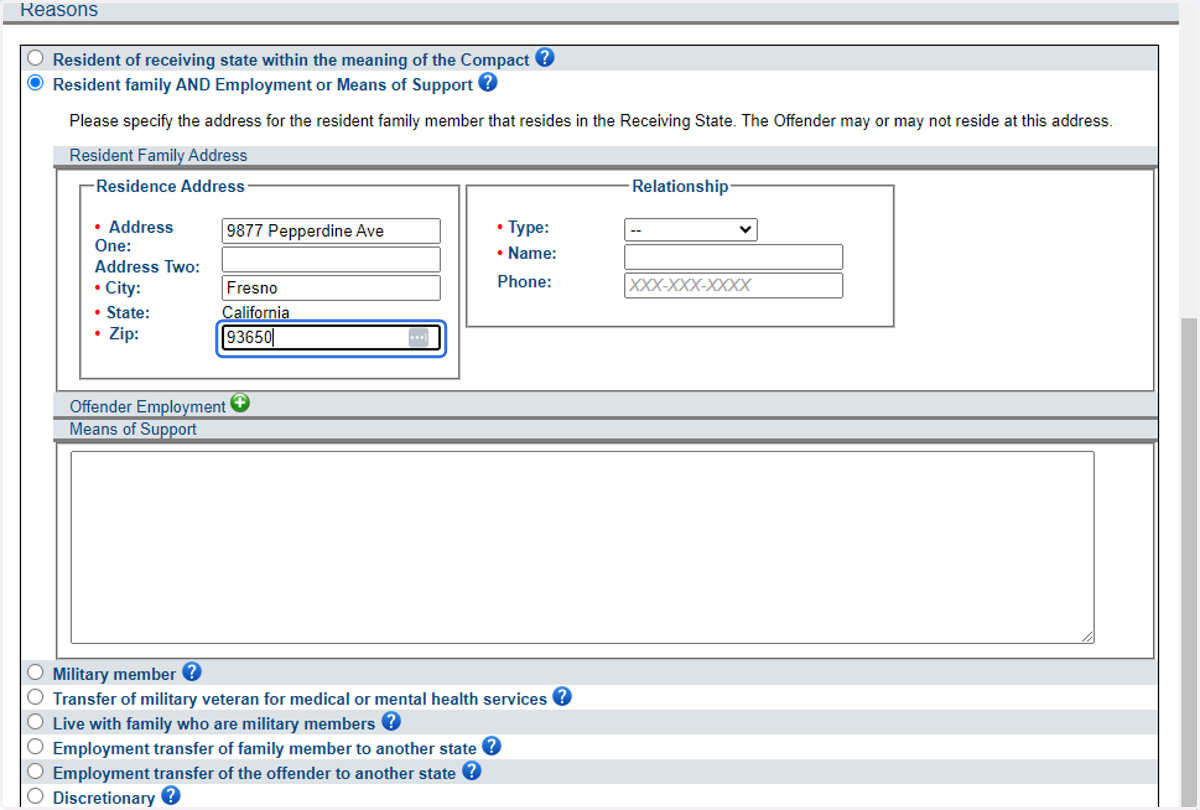Select Employment transfer of family member option
The height and width of the screenshot is (810, 1200).
point(36,746)
